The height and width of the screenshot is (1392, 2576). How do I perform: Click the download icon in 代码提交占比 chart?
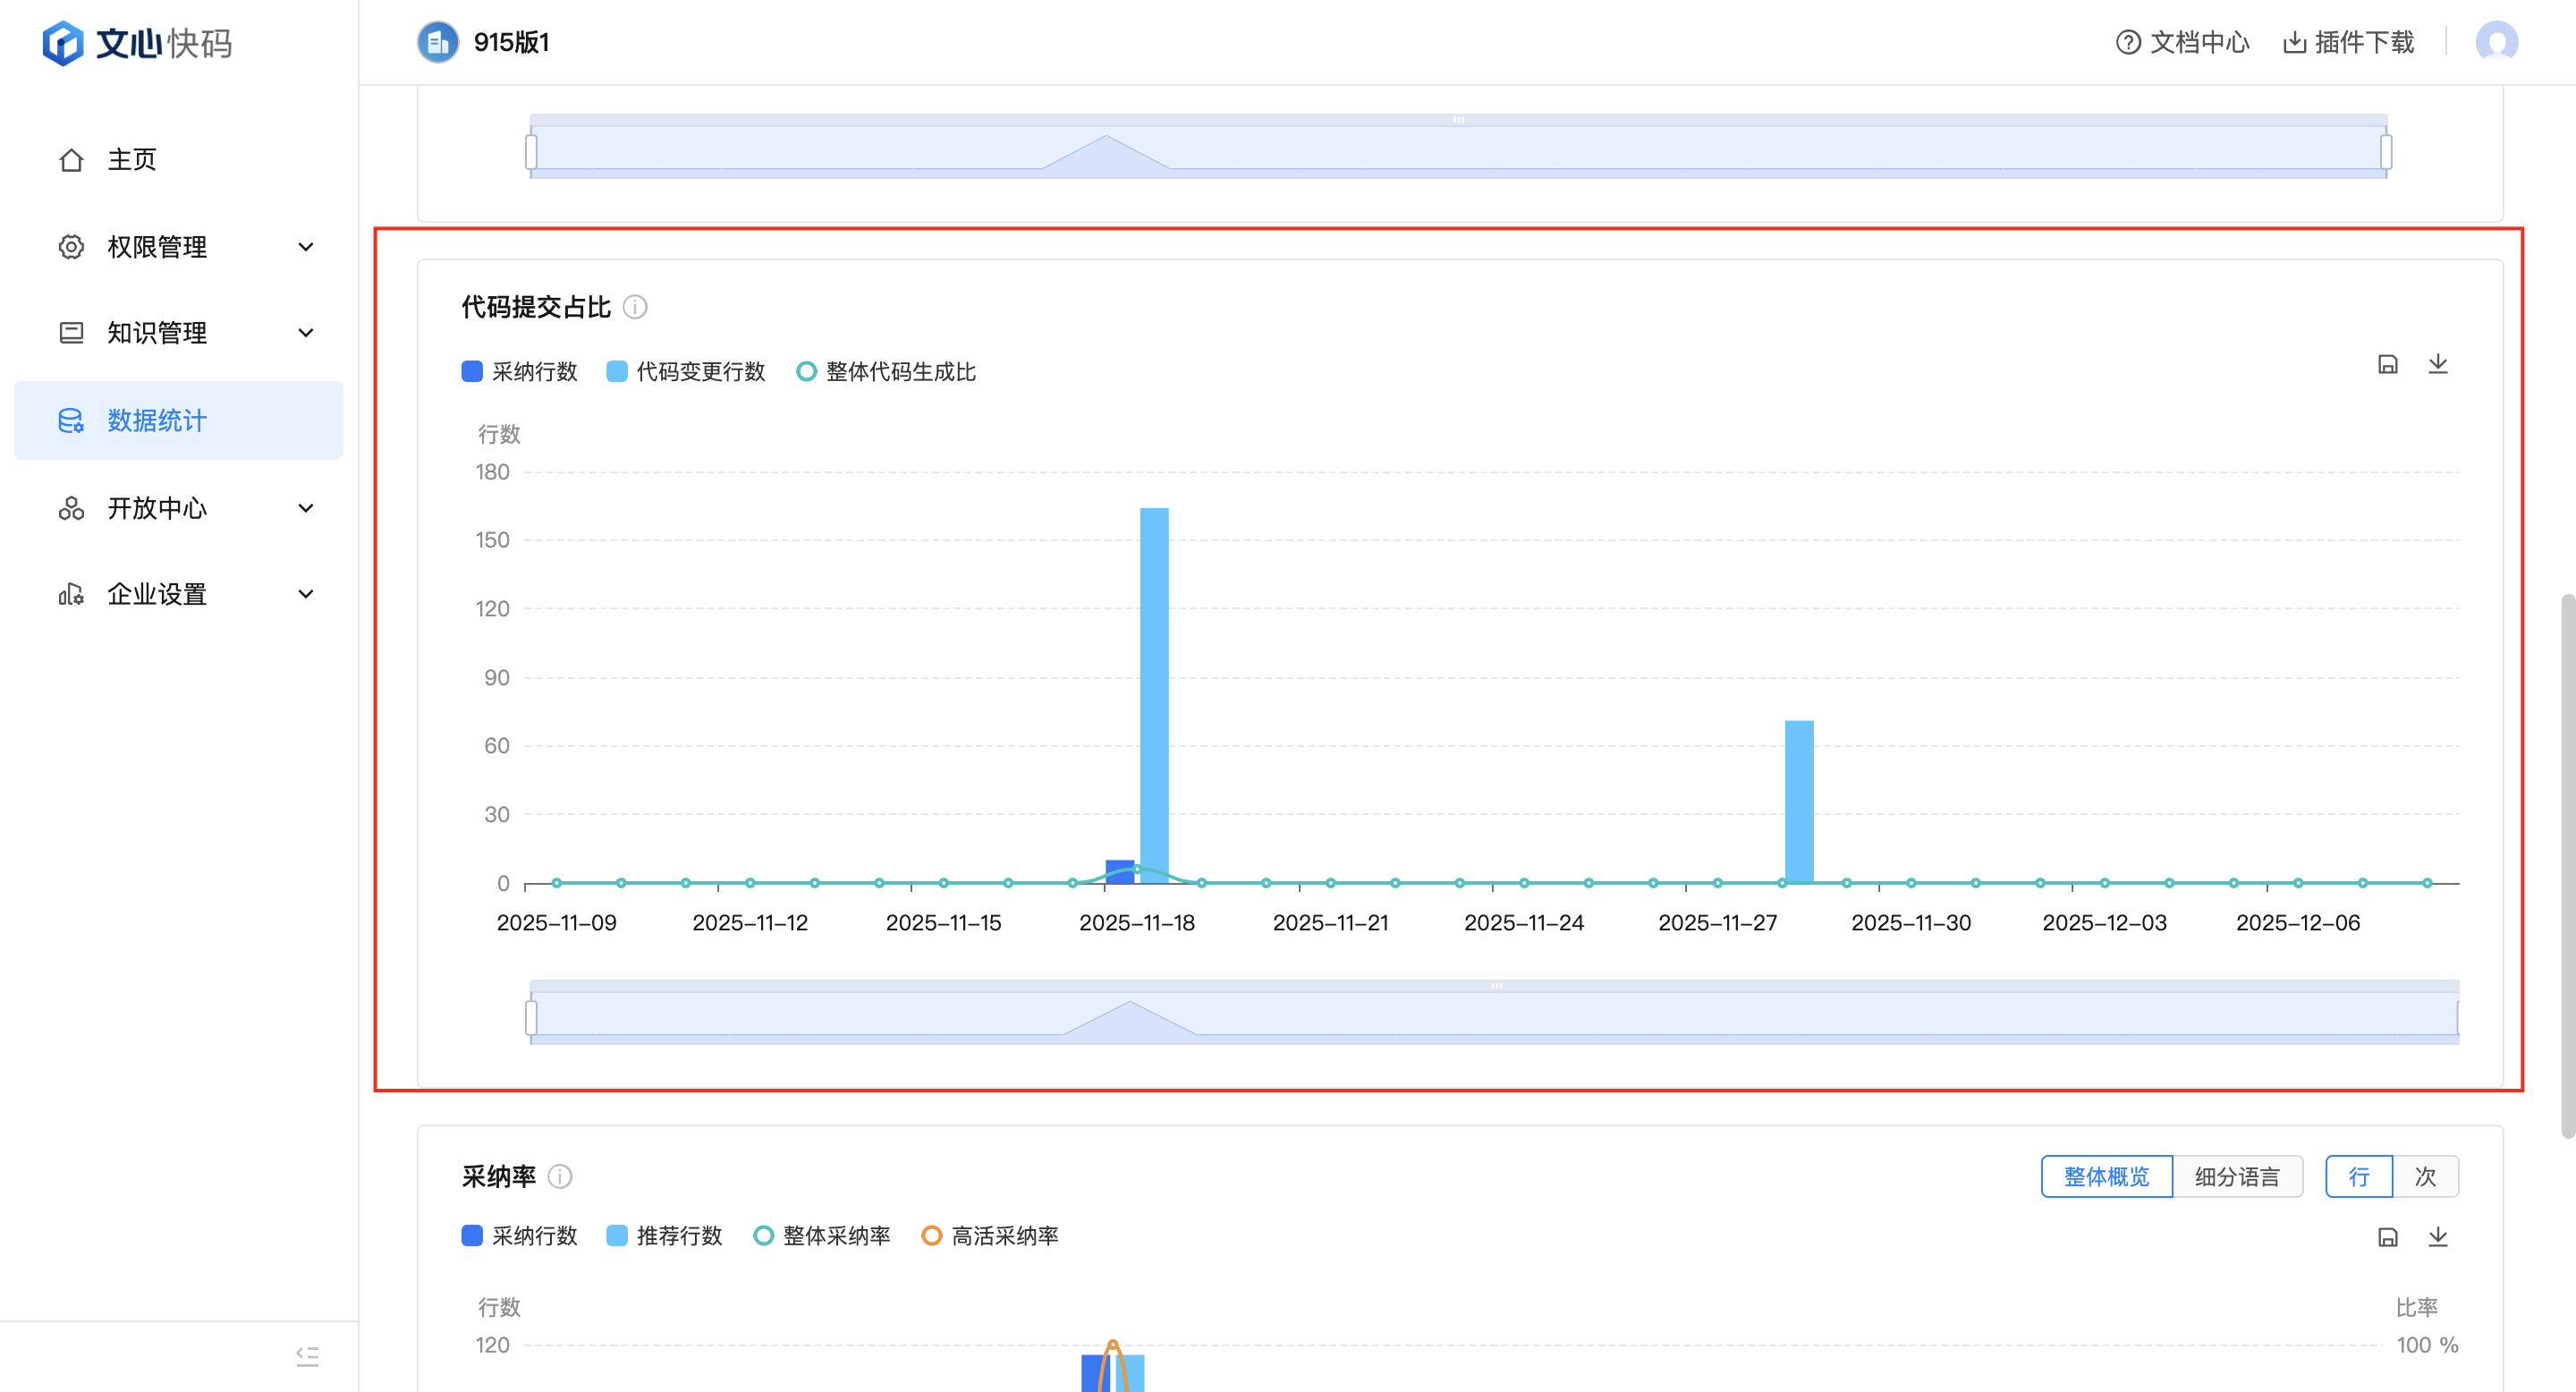[2437, 364]
